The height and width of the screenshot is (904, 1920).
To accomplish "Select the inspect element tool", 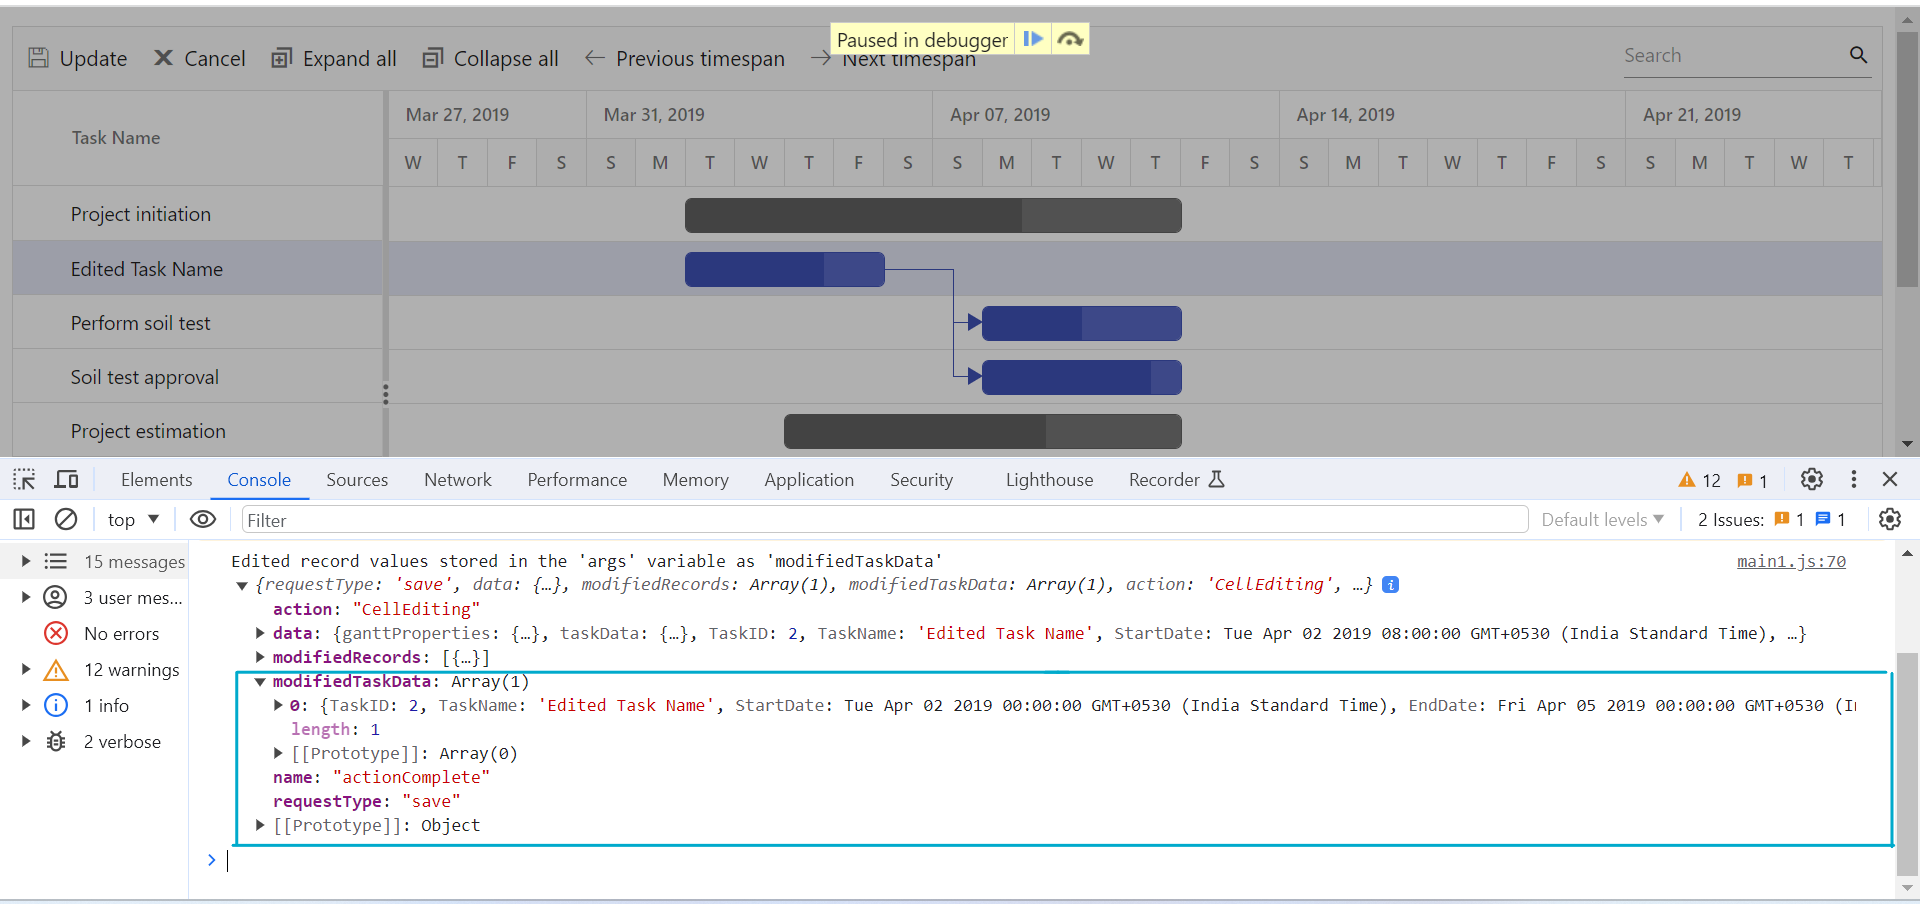I will 23,479.
